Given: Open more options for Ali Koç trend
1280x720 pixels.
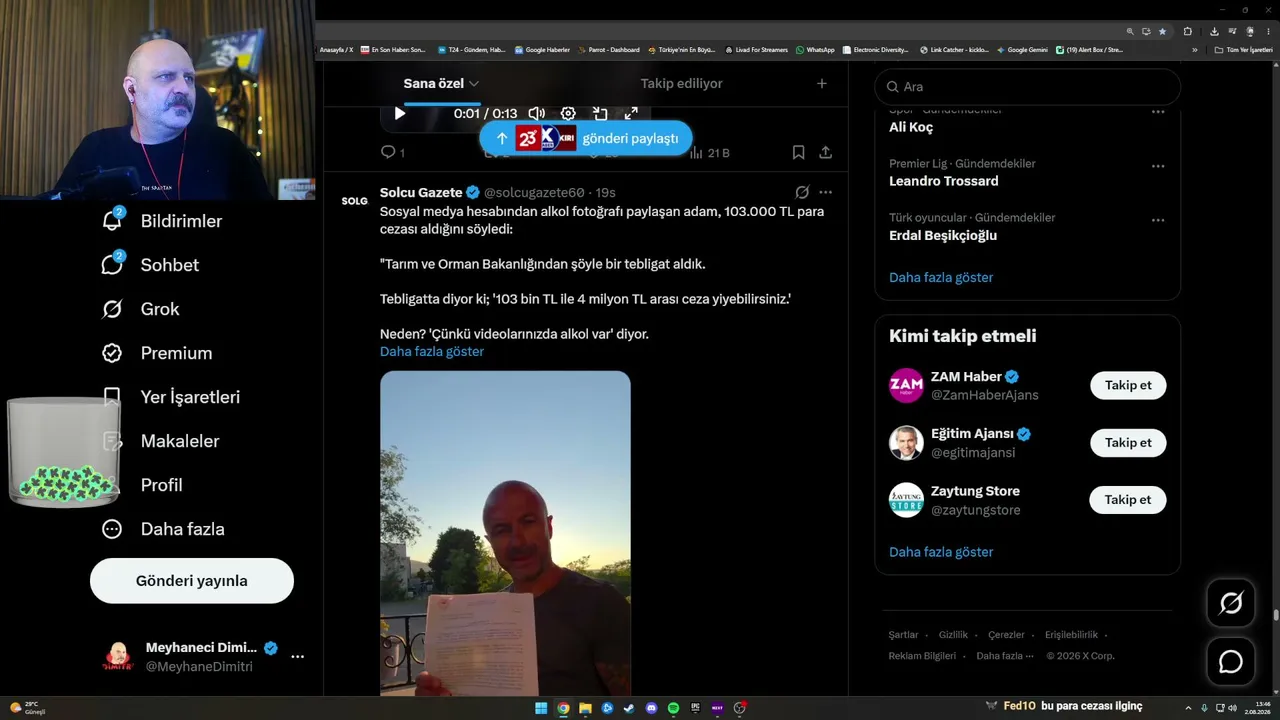Looking at the screenshot, I should point(1158,111).
